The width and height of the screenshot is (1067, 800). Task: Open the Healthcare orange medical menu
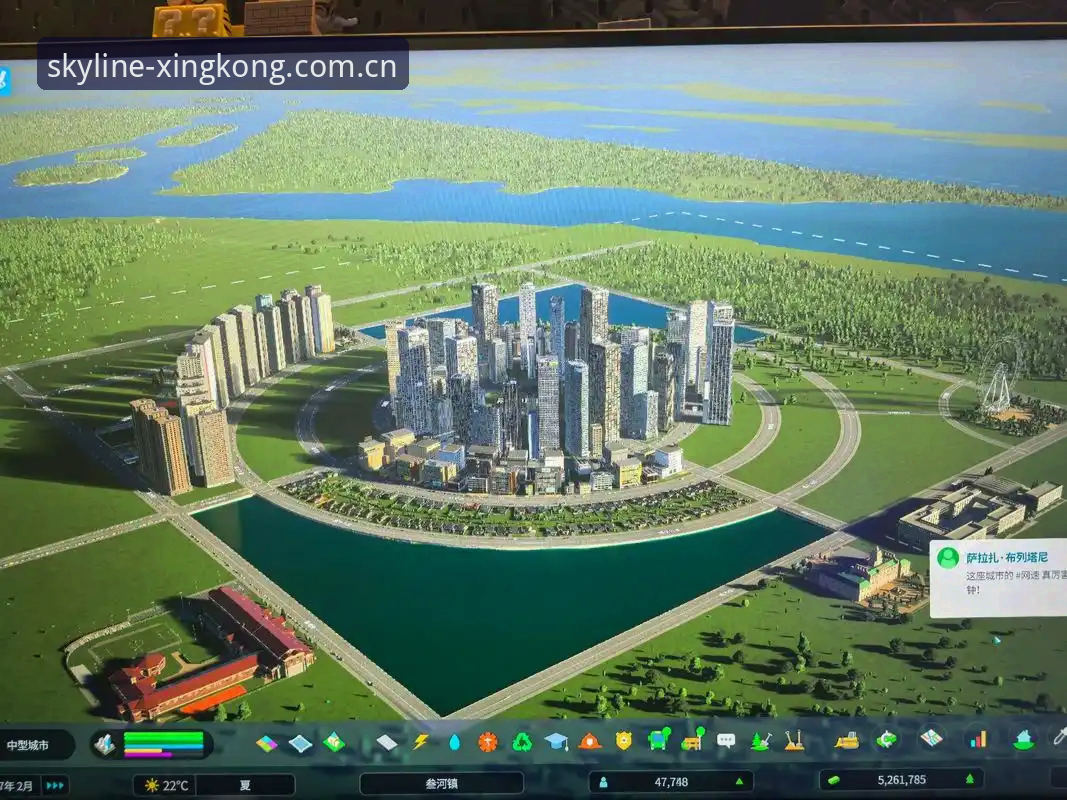[488, 741]
